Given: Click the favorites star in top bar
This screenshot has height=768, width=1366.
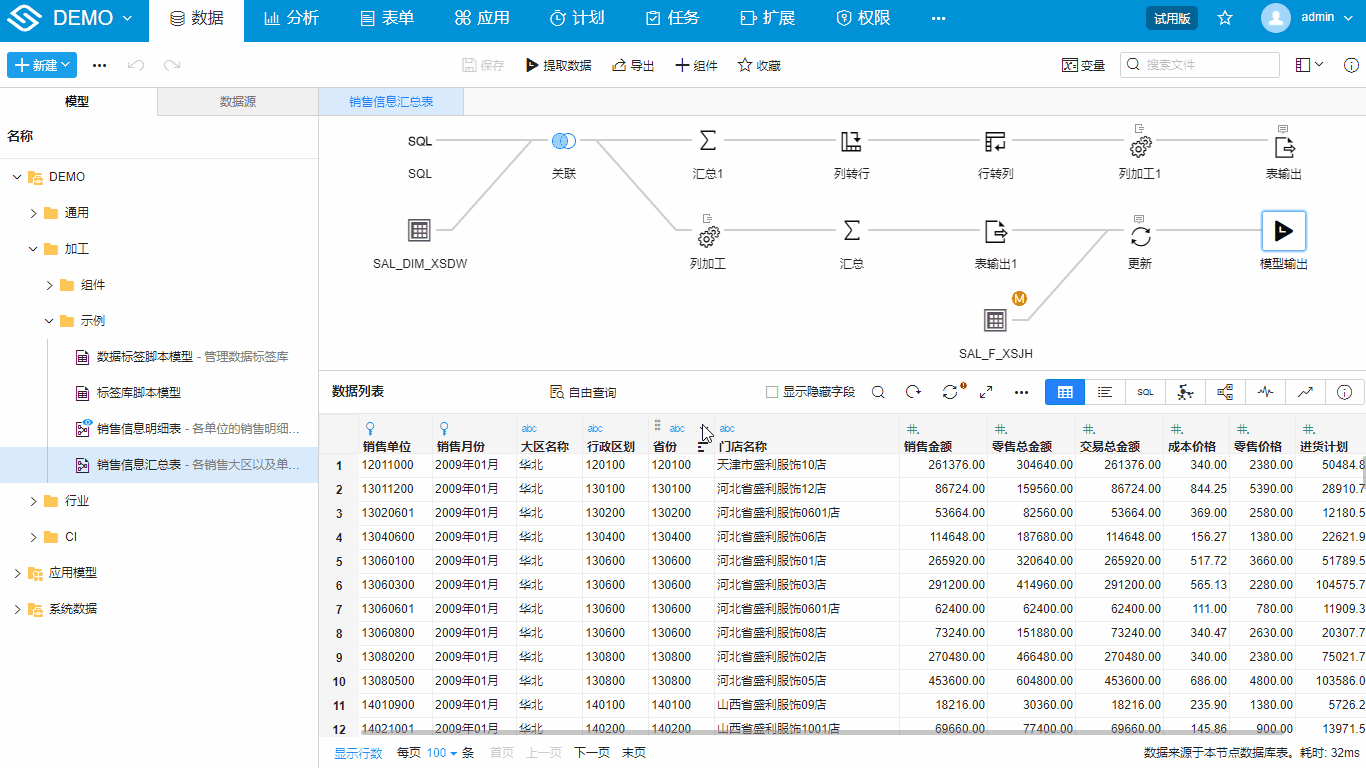Looking at the screenshot, I should tap(1225, 18).
